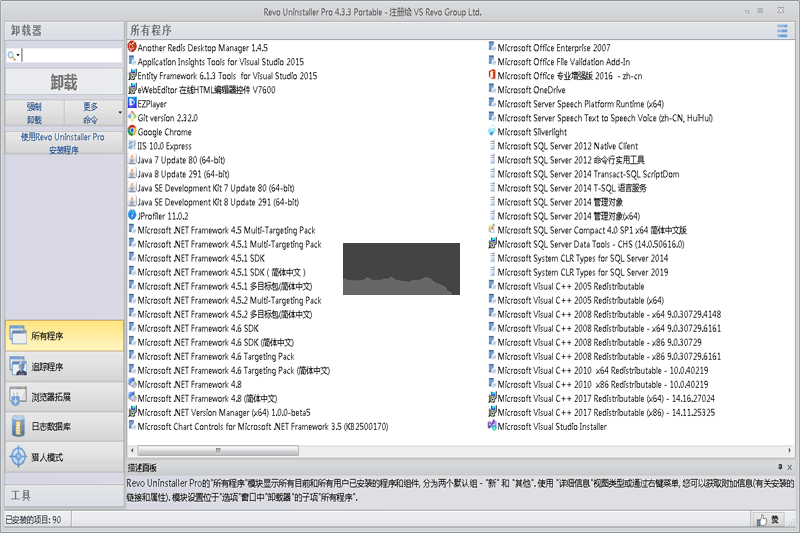This screenshot has height=533, width=800.
Task: Click the horizontal scrollbar thumb of program list
Action: tap(218, 450)
